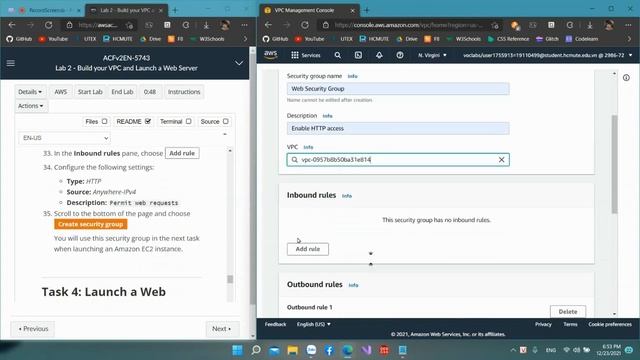The height and width of the screenshot is (360, 640).
Task: Delete Outbound rule 1
Action: [568, 311]
